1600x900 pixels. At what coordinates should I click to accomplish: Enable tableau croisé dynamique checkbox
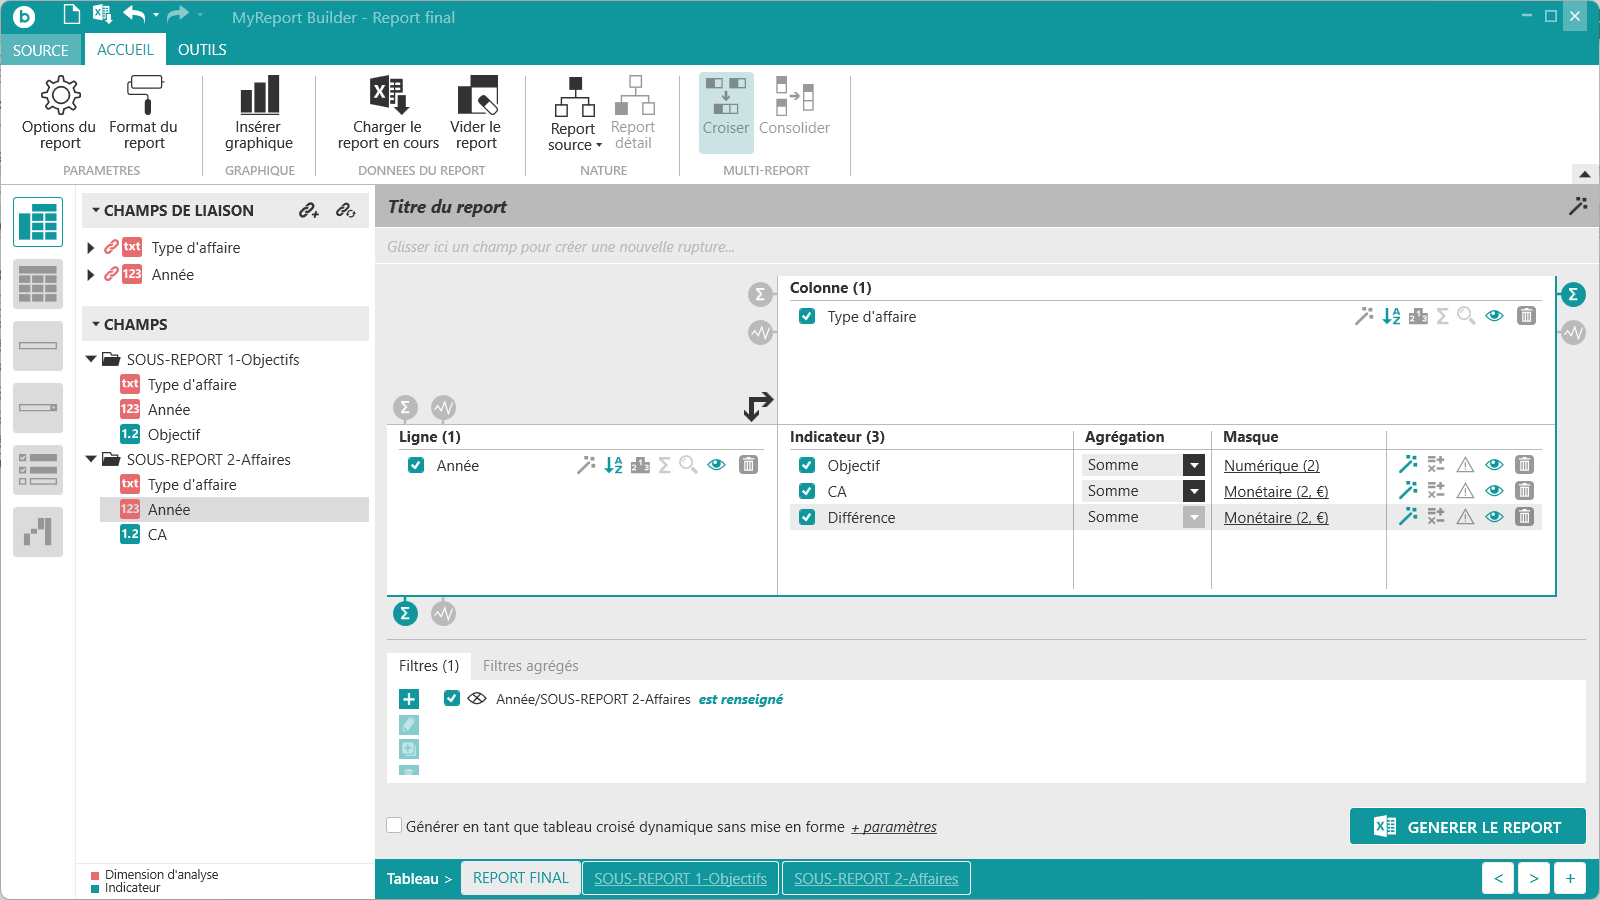click(394, 826)
